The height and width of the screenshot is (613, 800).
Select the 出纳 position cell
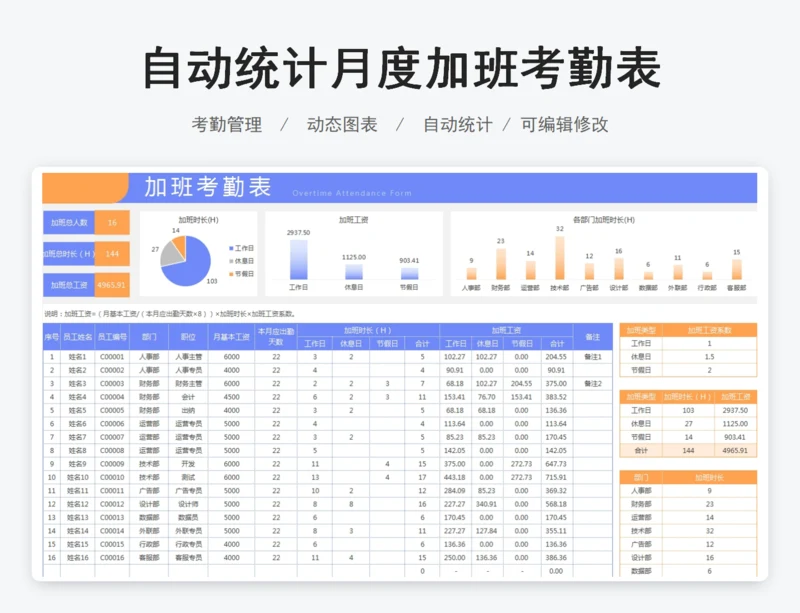tap(188, 410)
